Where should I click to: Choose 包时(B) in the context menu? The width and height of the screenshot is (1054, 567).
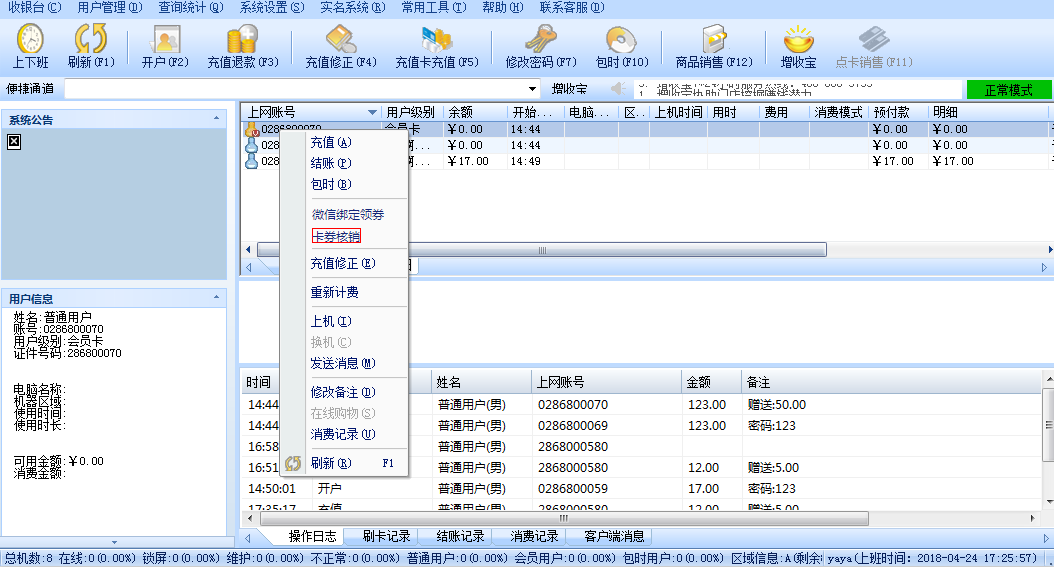click(x=331, y=184)
